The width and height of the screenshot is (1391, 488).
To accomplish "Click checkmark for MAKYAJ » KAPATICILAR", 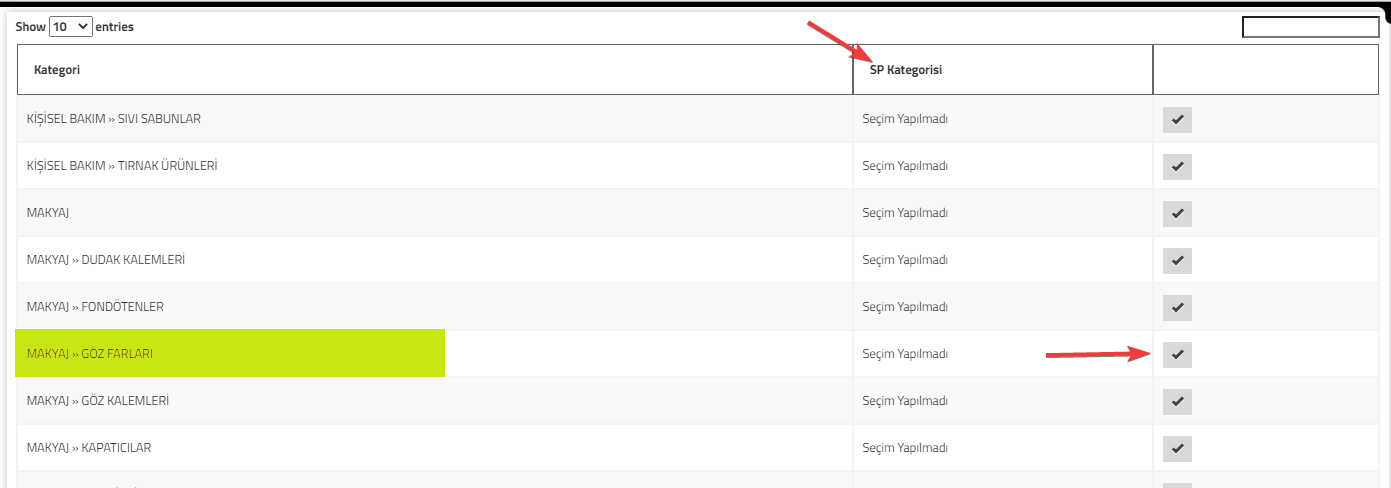I will tap(1177, 448).
